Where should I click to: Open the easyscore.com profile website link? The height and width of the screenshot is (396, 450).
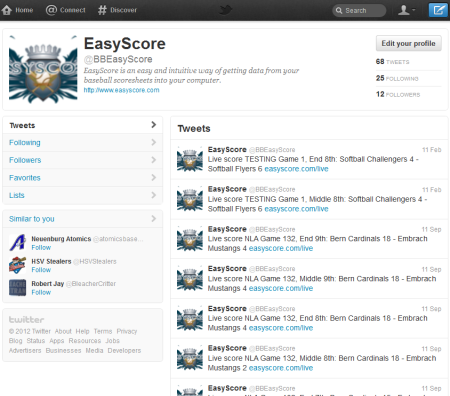(121, 90)
